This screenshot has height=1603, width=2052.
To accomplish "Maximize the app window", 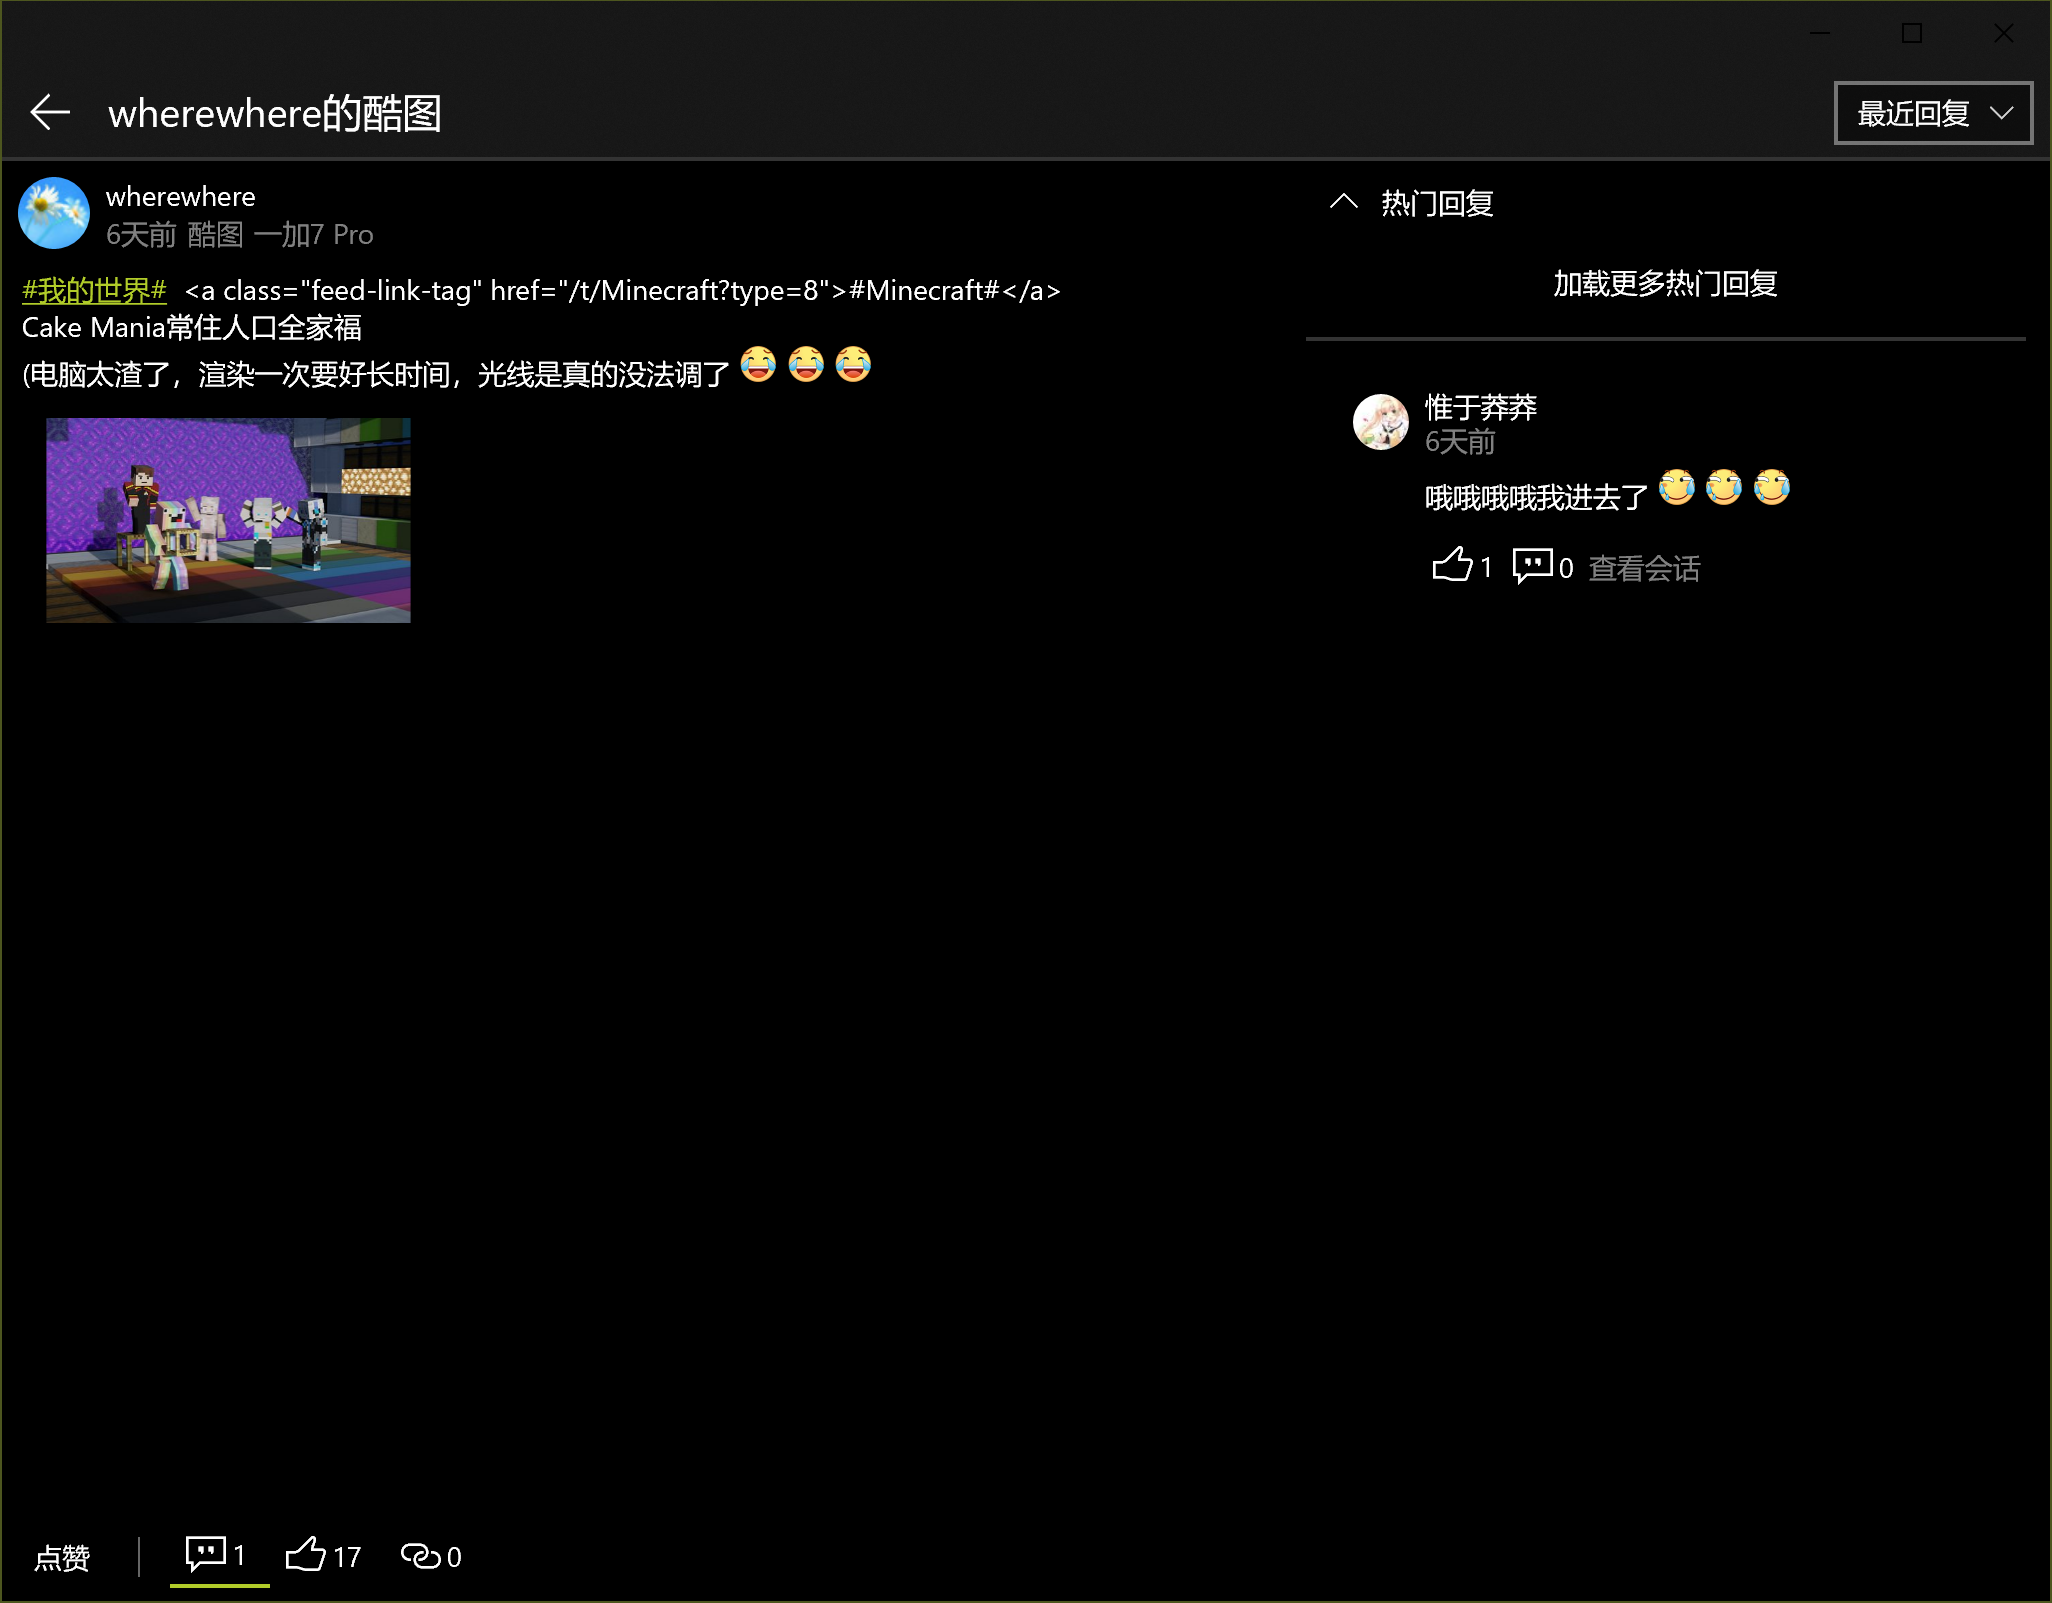I will (x=1912, y=33).
